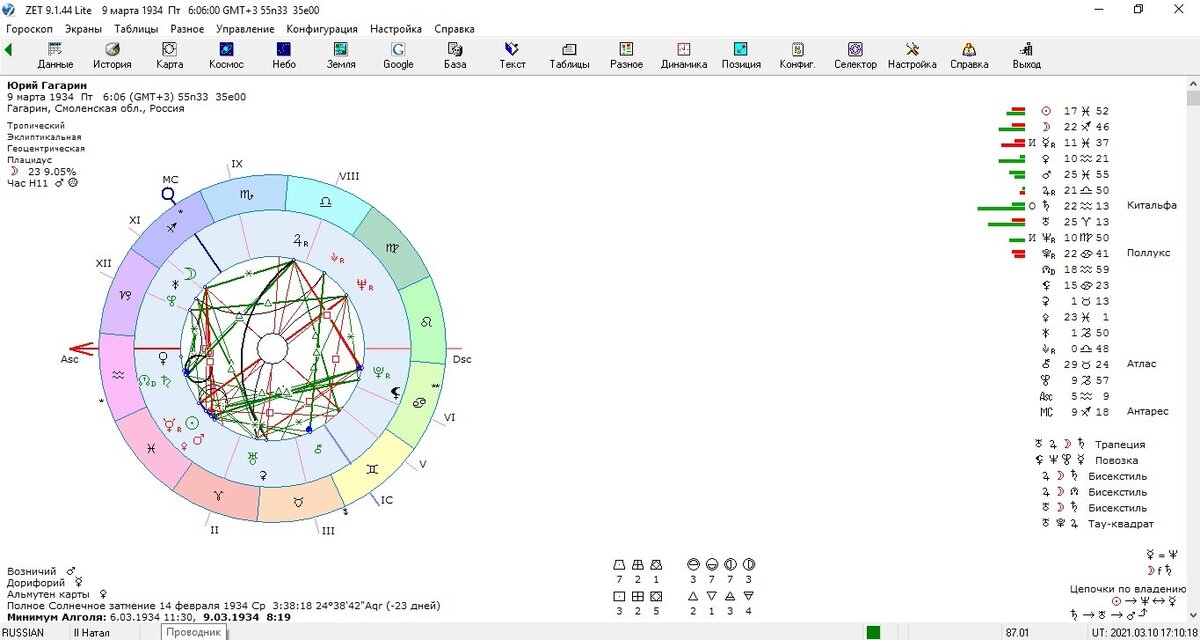Open the Текст interpretation icon
Image resolution: width=1200 pixels, height=640 pixels.
pos(512,55)
